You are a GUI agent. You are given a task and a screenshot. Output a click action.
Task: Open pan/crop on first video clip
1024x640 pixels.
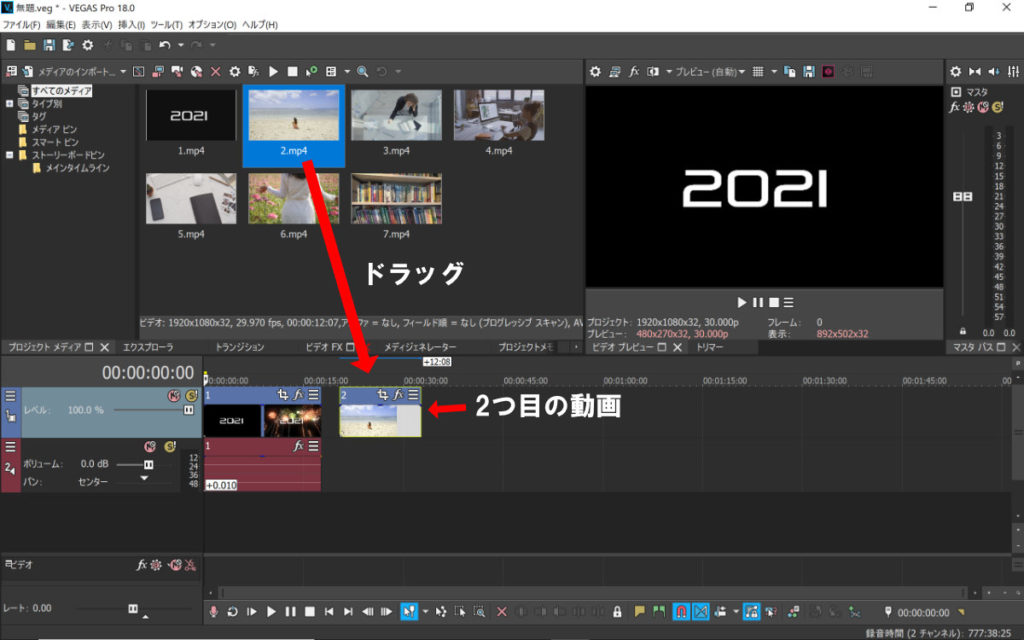click(x=283, y=396)
